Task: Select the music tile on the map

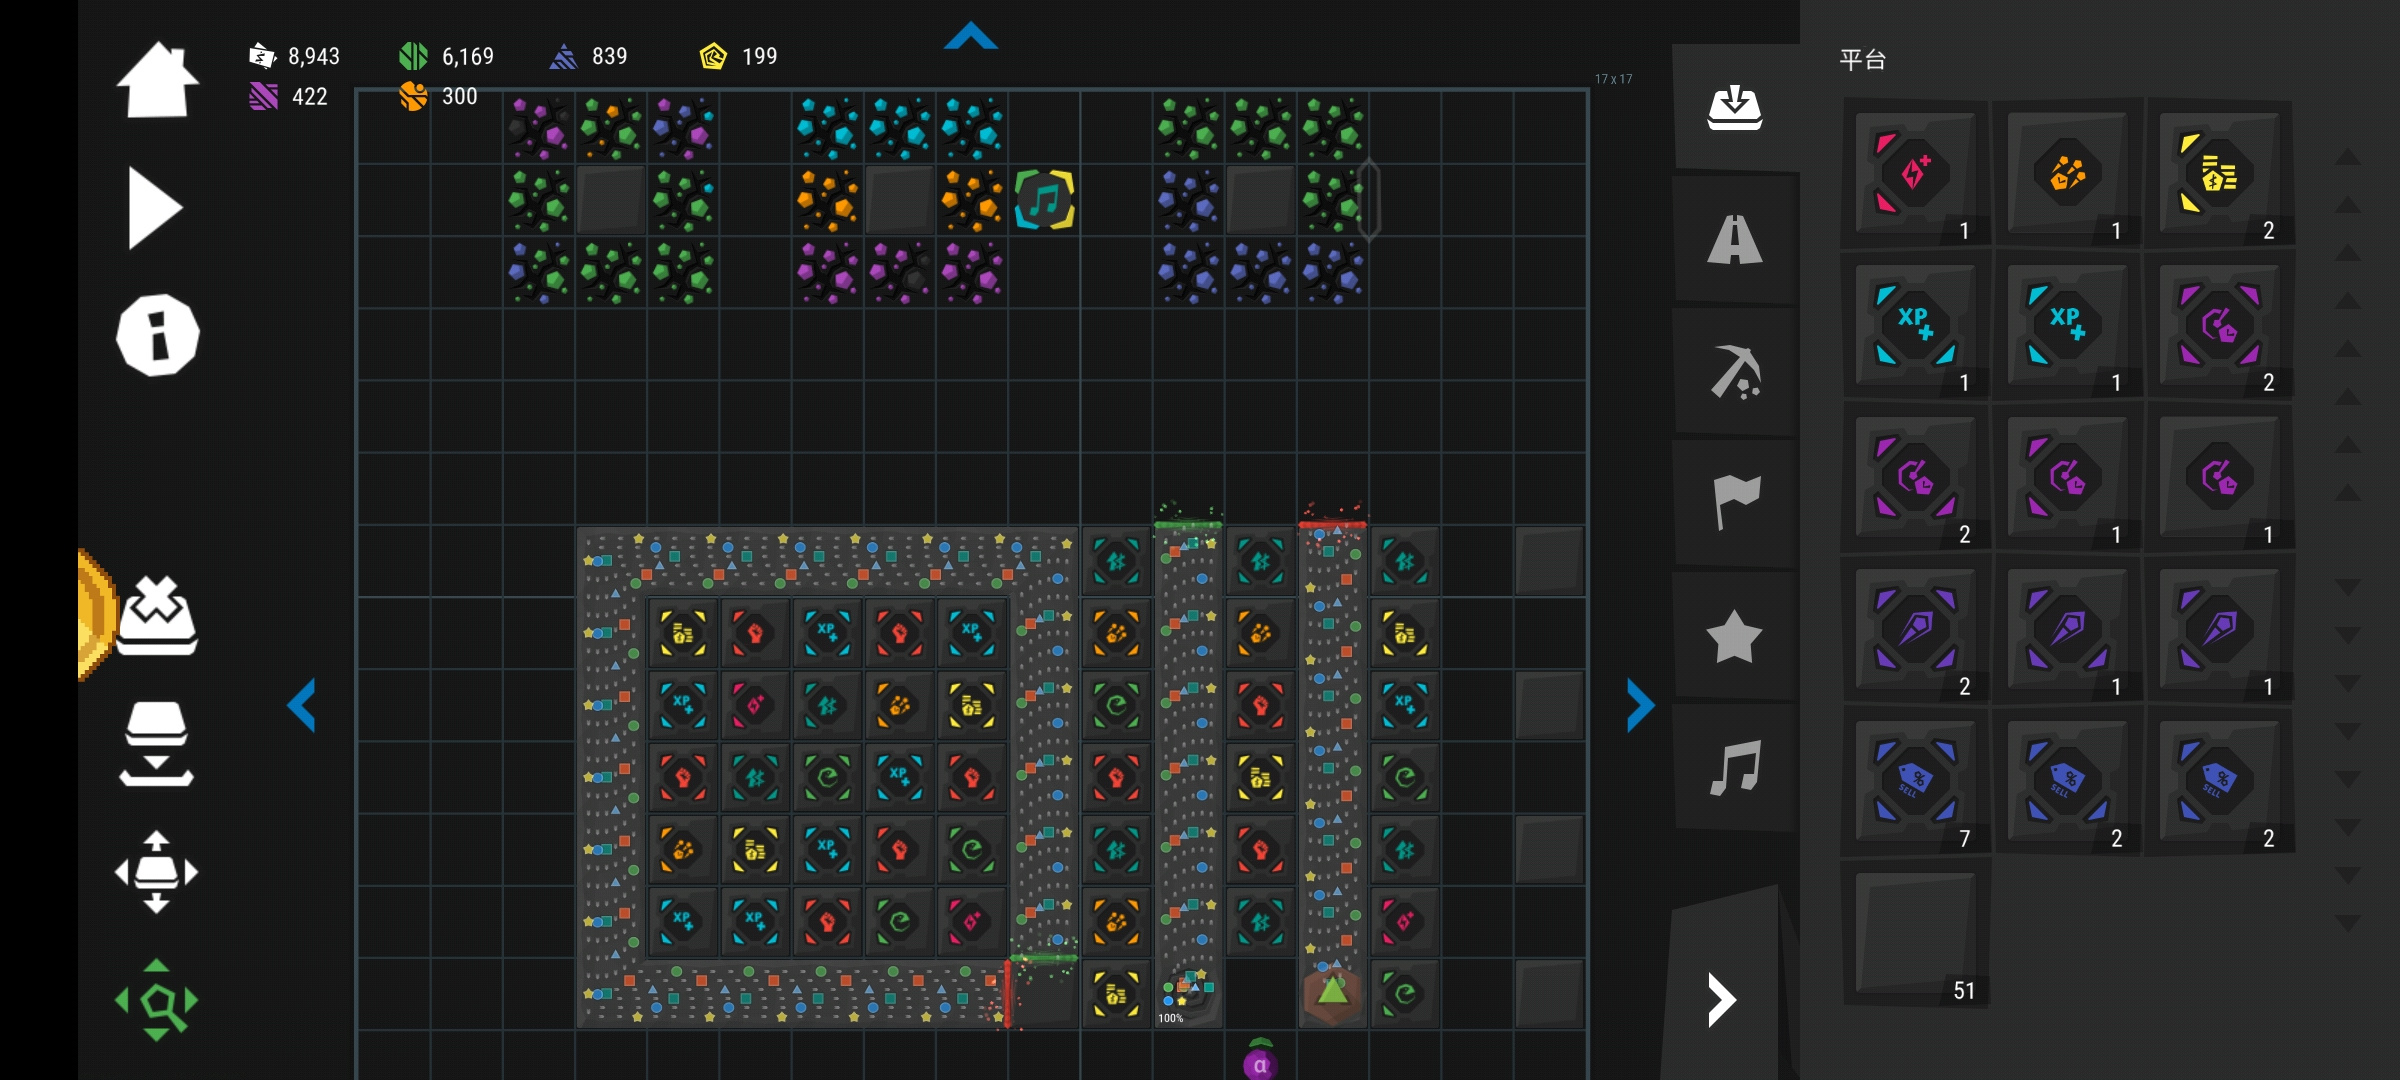Action: tap(1044, 200)
